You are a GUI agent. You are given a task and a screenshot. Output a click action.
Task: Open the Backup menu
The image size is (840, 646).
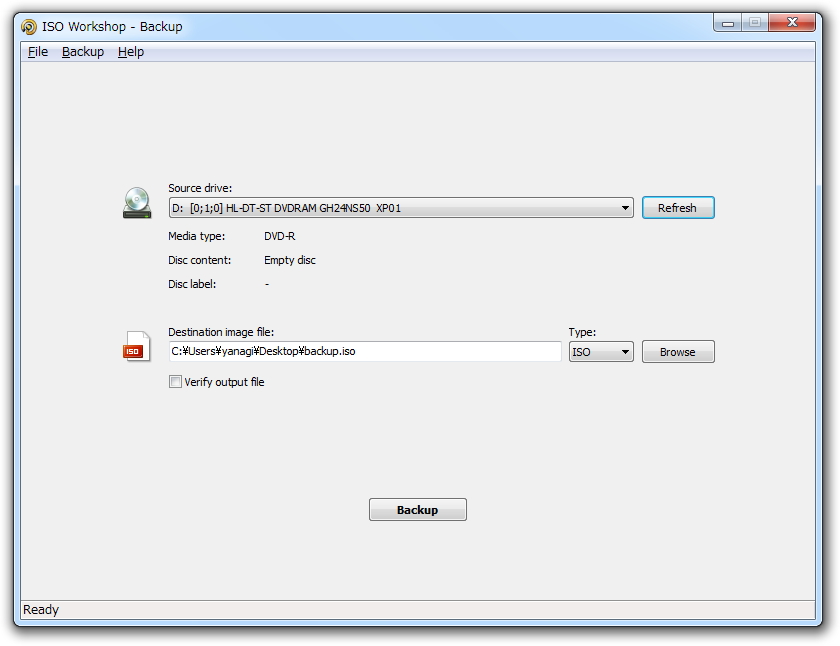[x=83, y=52]
